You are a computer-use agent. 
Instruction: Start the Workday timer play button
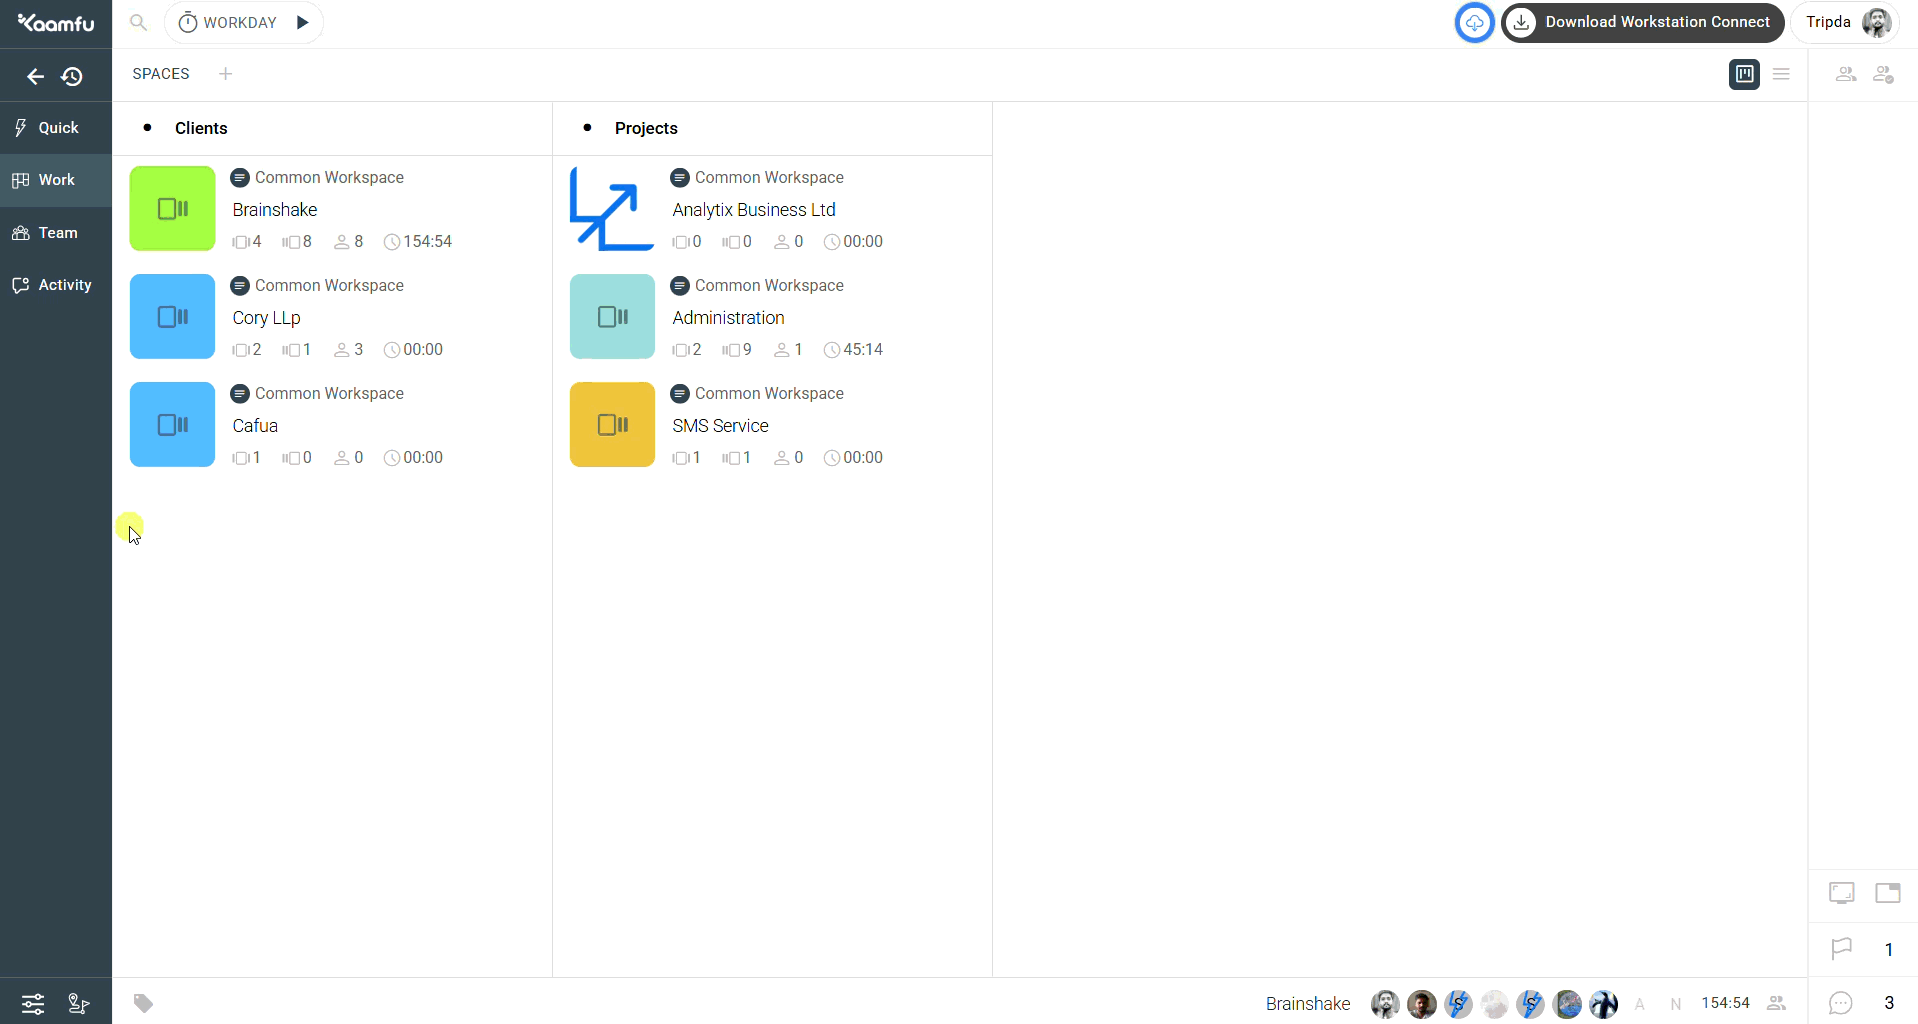pyautogui.click(x=303, y=22)
